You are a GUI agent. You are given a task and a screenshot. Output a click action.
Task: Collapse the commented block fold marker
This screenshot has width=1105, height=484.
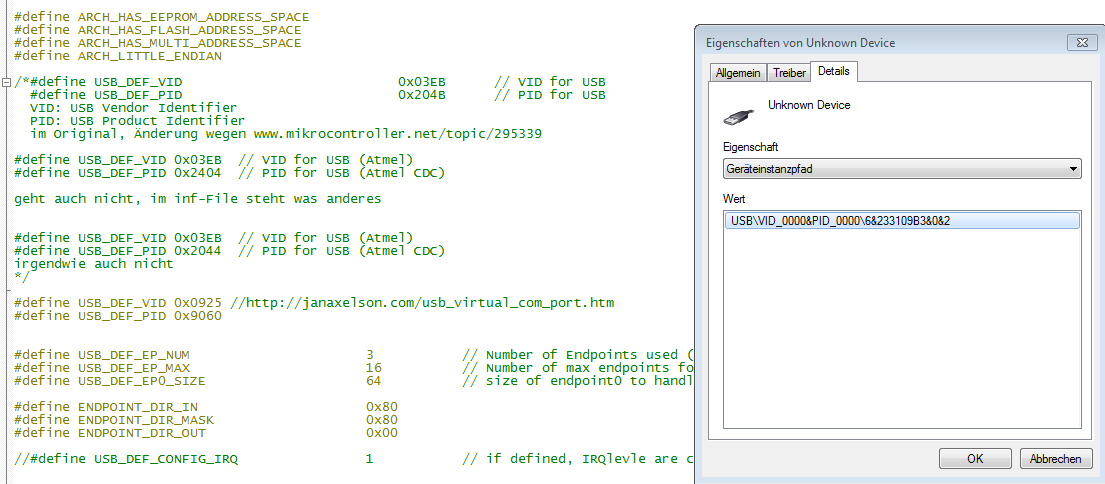6,82
